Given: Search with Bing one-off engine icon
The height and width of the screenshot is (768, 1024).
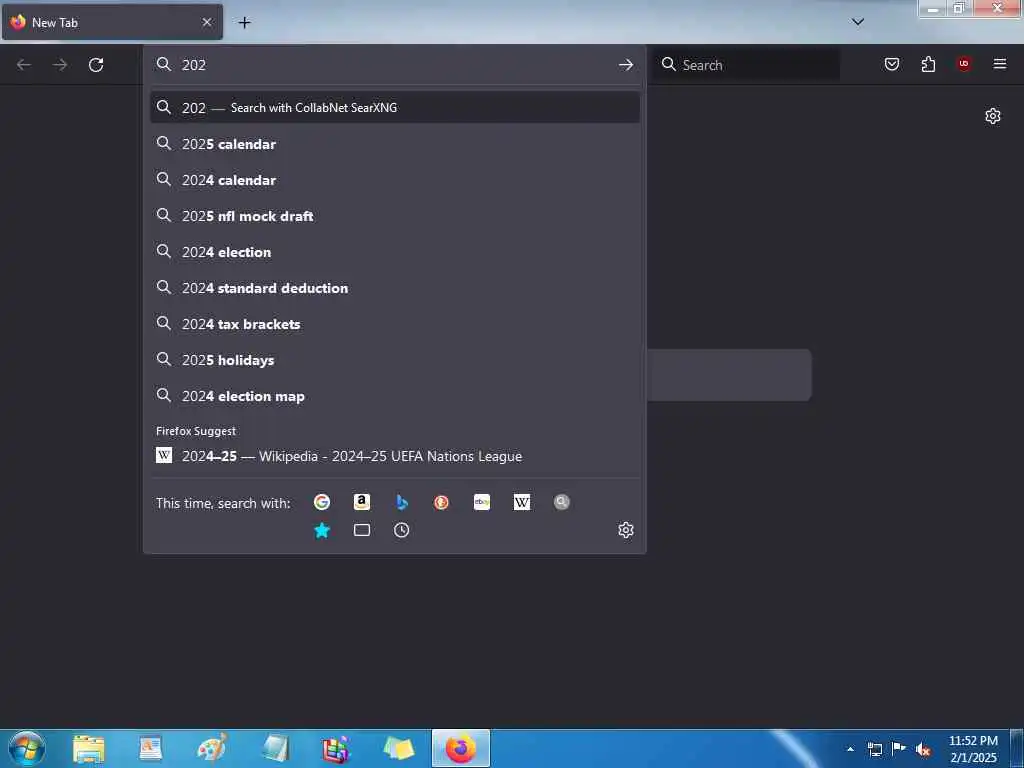Looking at the screenshot, I should click(402, 502).
